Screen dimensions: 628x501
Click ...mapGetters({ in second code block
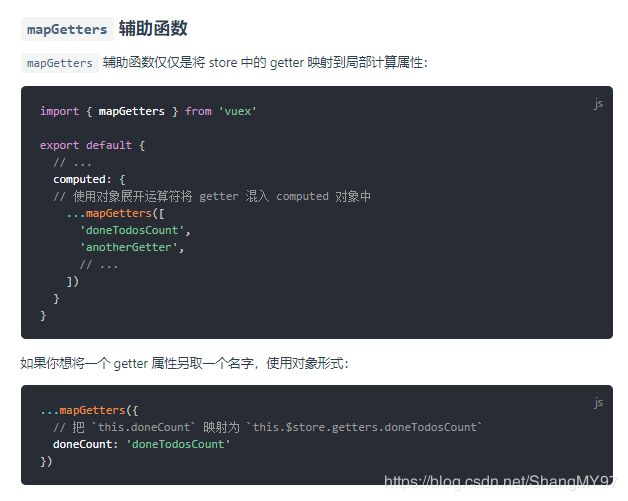pyautogui.click(x=89, y=410)
